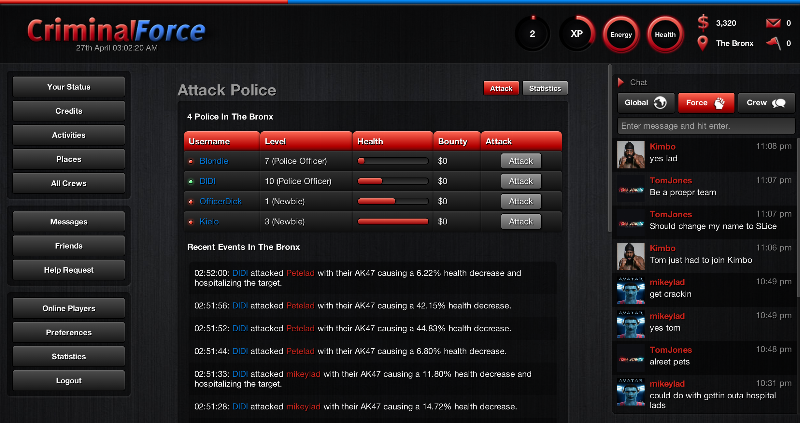Open Statistics in the sidebar menu
Screen dimensions: 800x423
point(69,357)
